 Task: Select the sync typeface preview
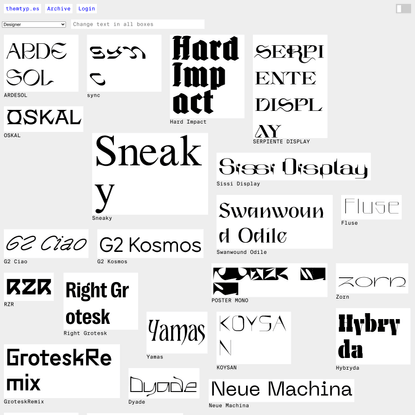click(124, 63)
